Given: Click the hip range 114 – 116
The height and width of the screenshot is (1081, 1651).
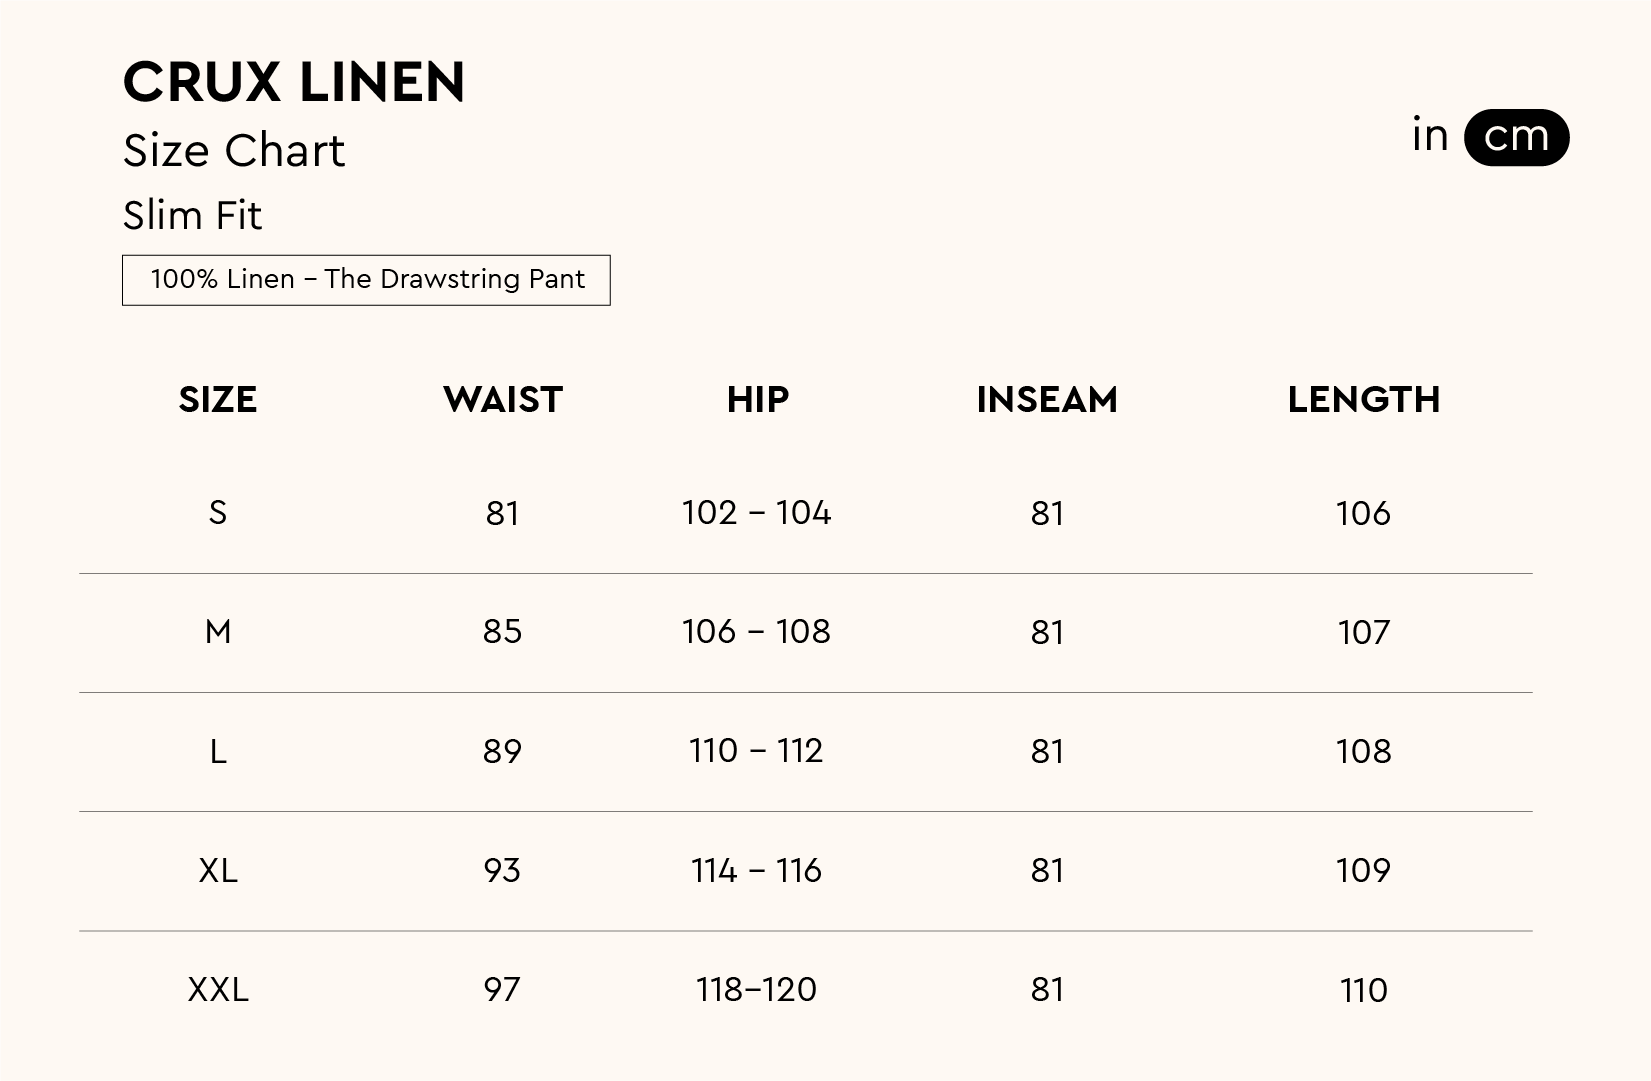Looking at the screenshot, I should [756, 871].
